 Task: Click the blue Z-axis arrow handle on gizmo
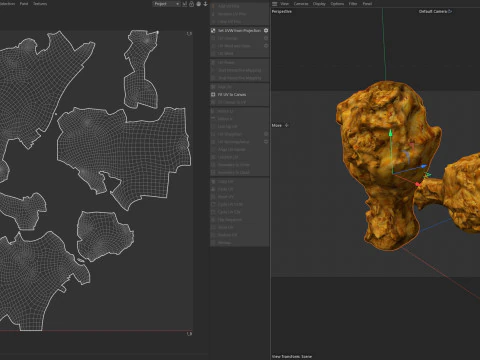(x=423, y=166)
